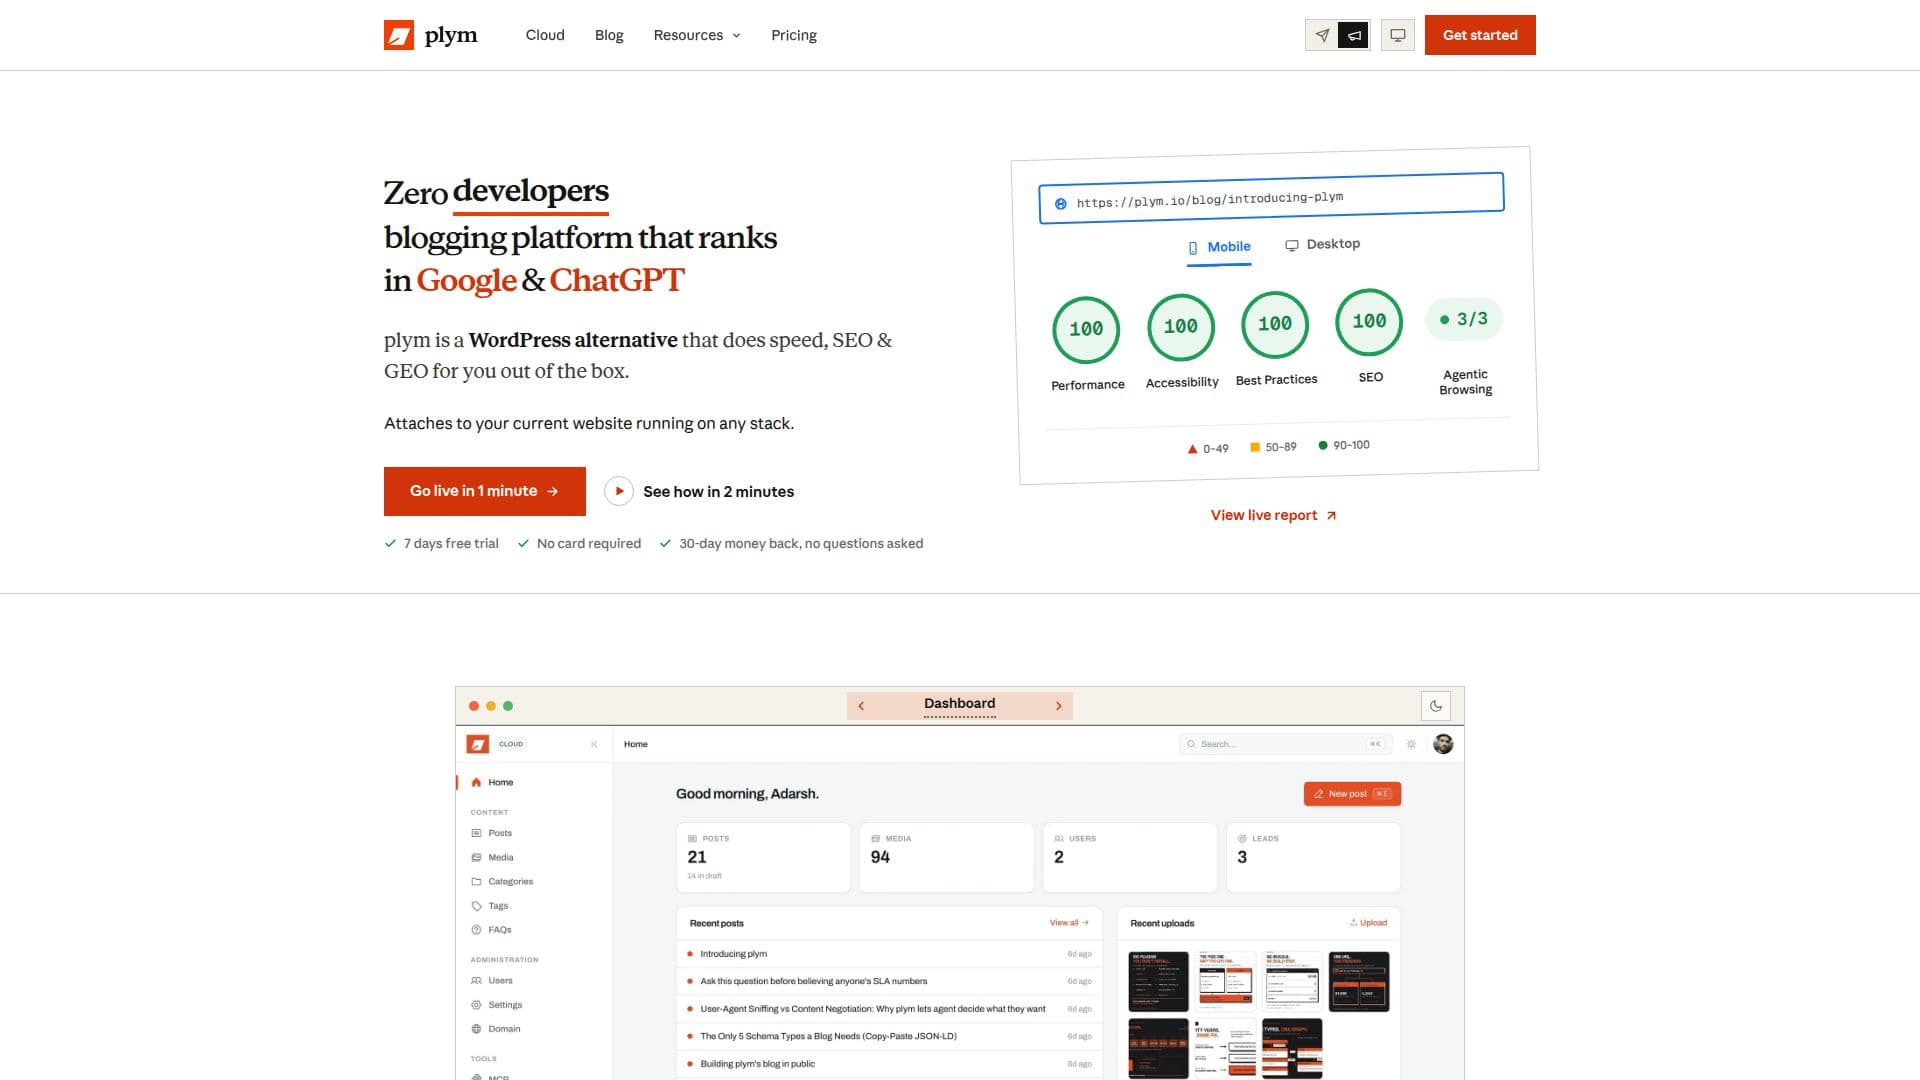The height and width of the screenshot is (1080, 1920).
Task: Click Go live in 1 minute
Action: point(485,491)
